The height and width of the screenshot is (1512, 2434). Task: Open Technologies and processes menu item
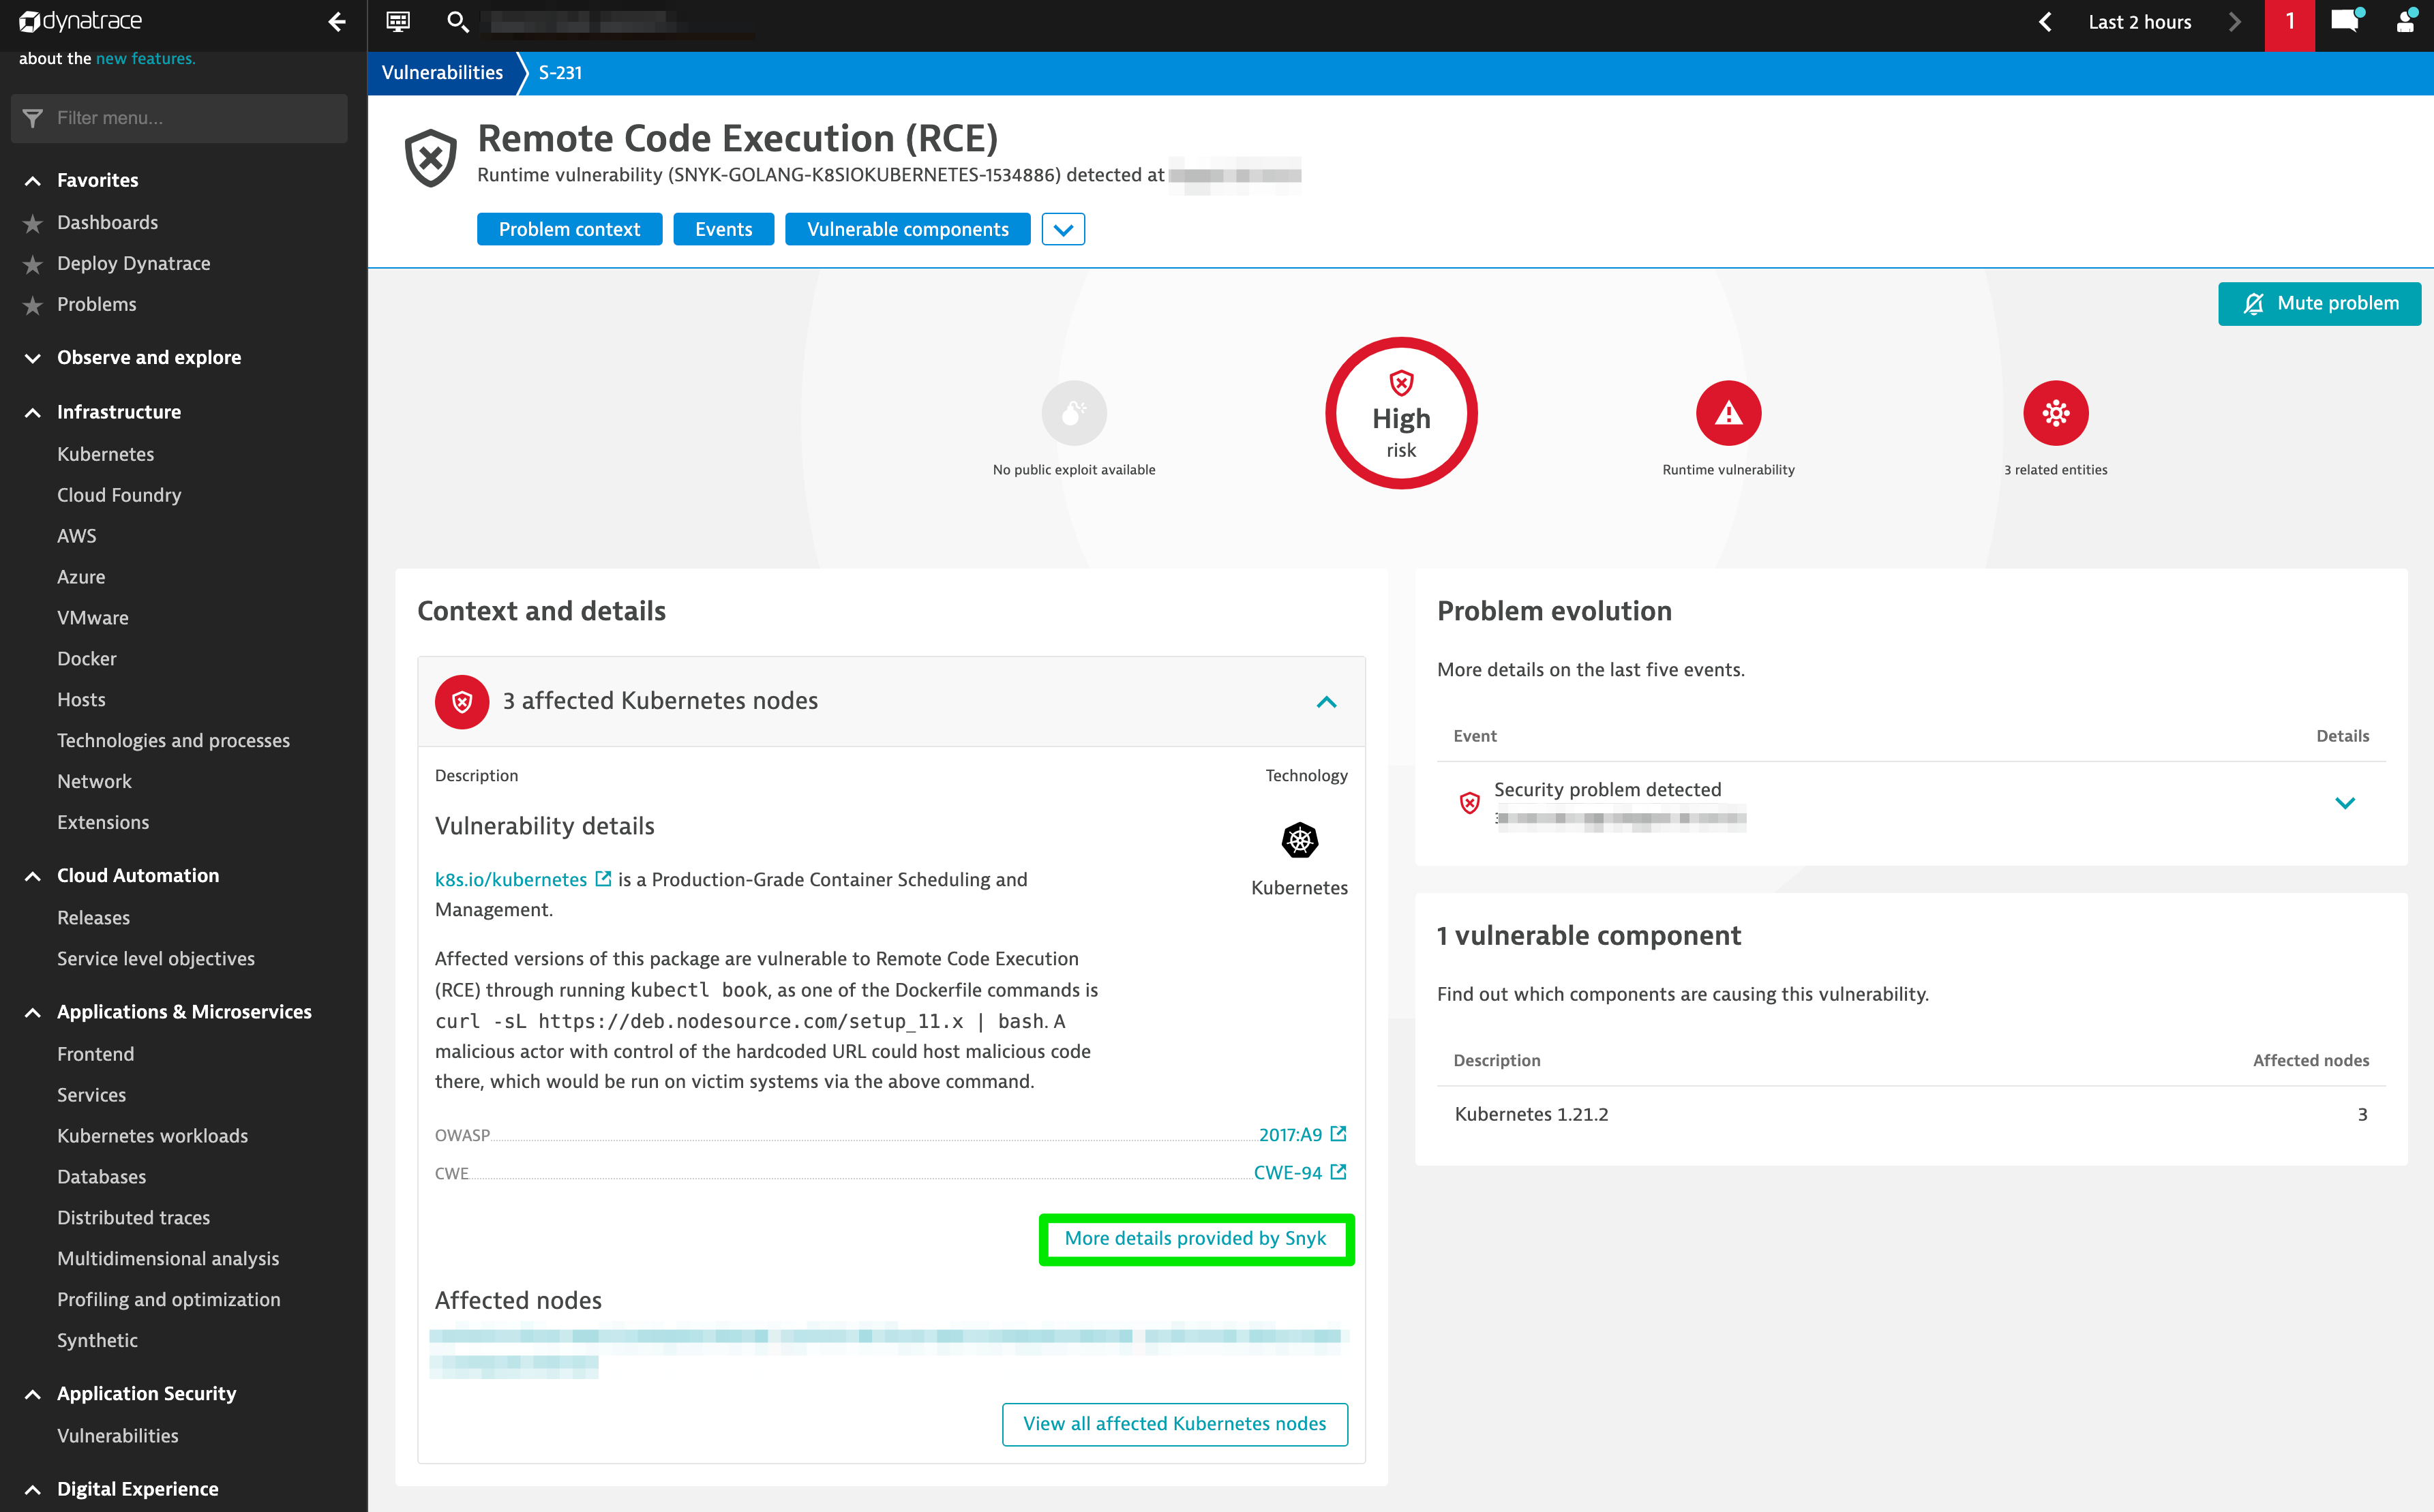tap(173, 740)
